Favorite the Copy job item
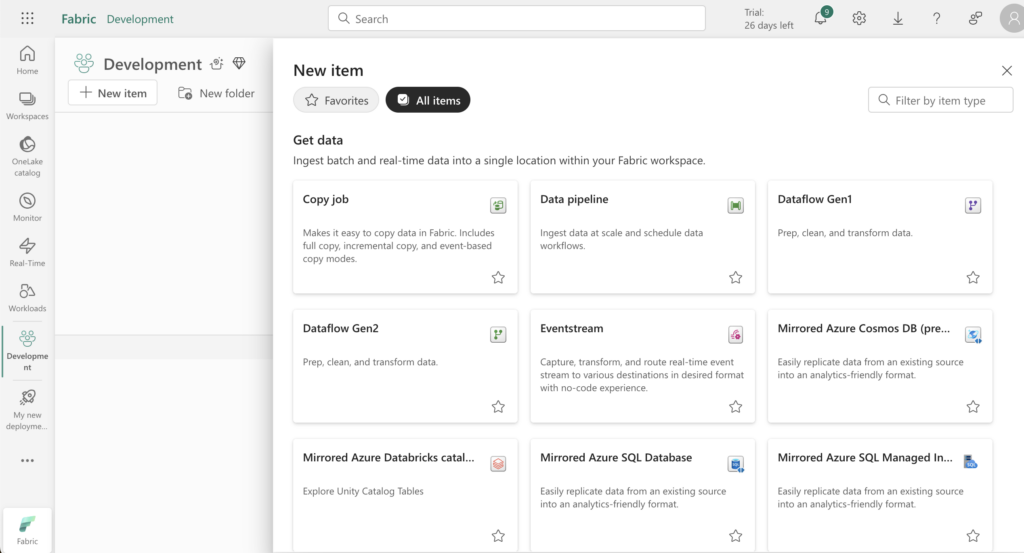The width and height of the screenshot is (1024, 553). pyautogui.click(x=498, y=277)
